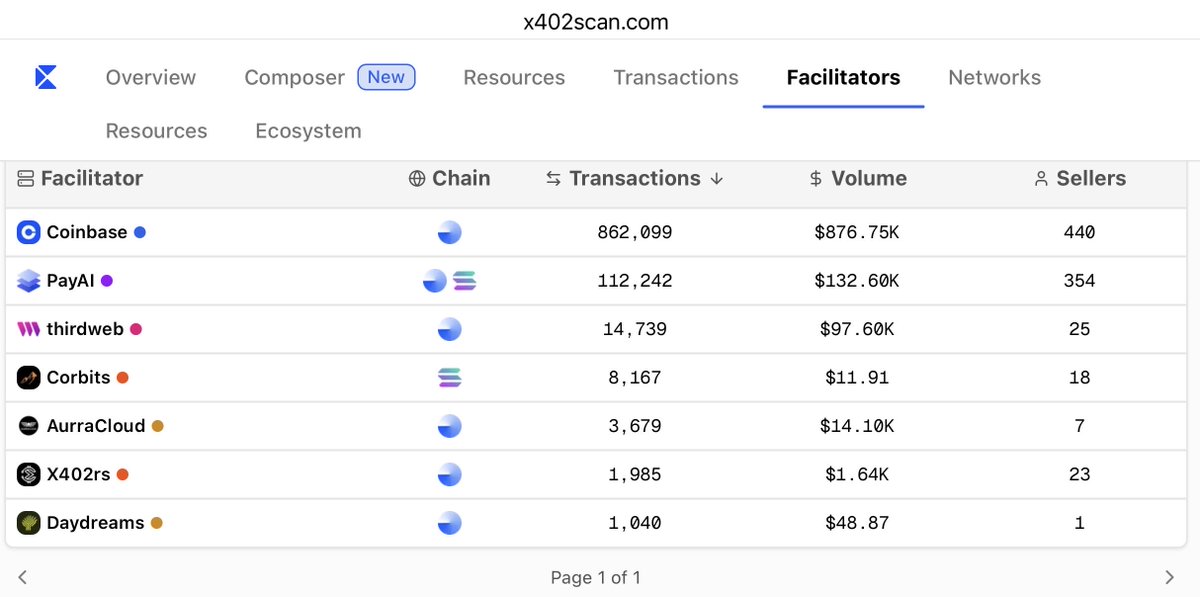The width and height of the screenshot is (1200, 597).
Task: Click the Daydreams facilitator logo icon
Action: pyautogui.click(x=27, y=522)
